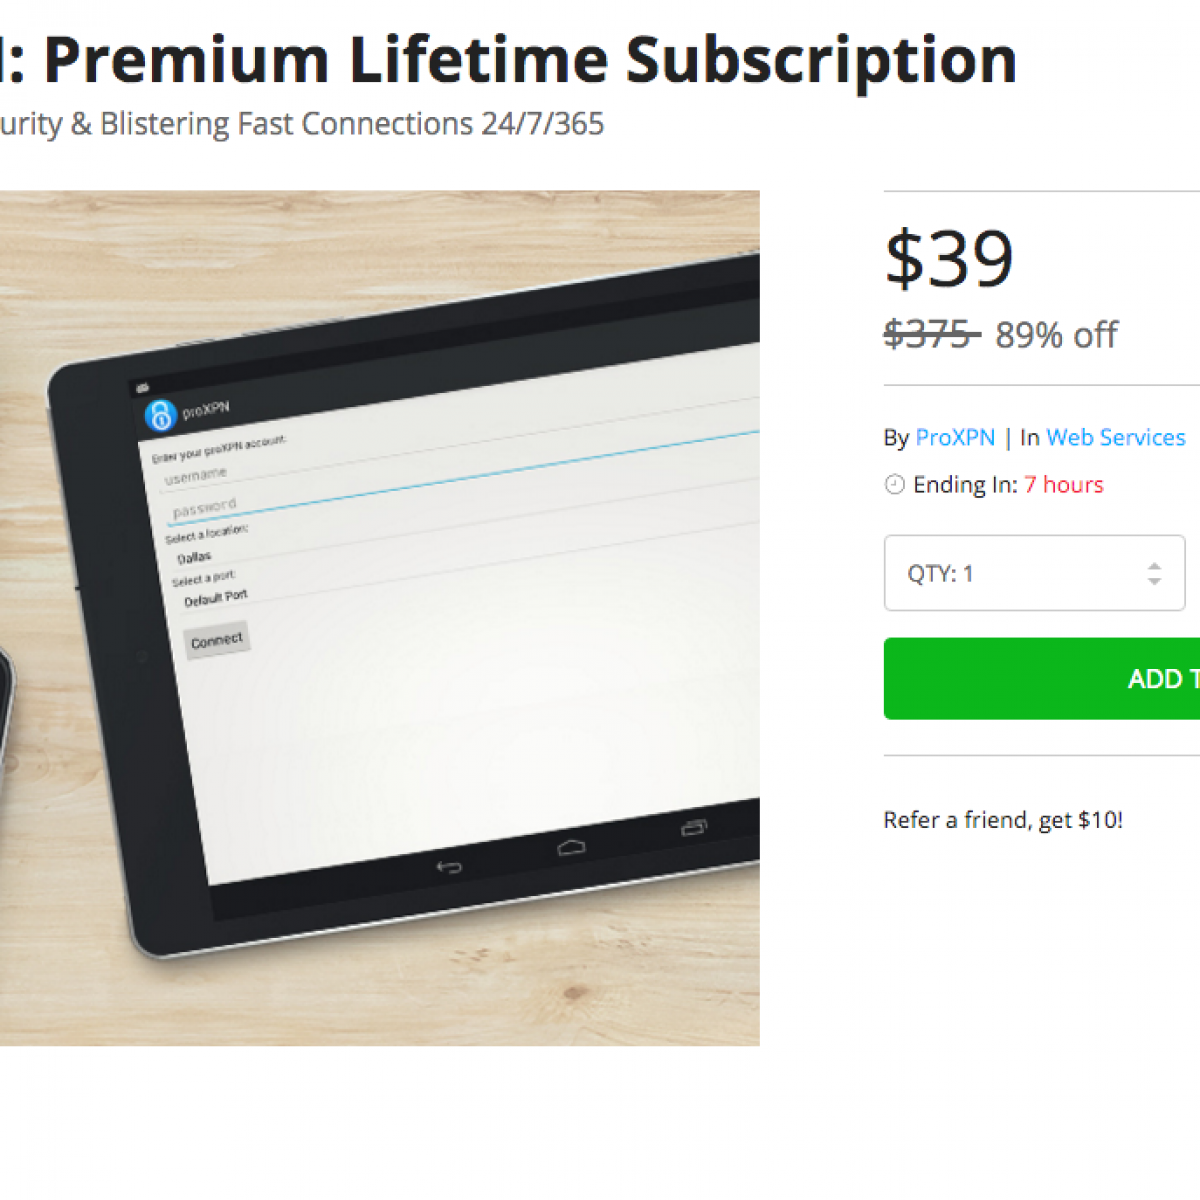The image size is (1200, 1200).
Task: Increase quantity with the up arrow
Action: [x=1154, y=565]
